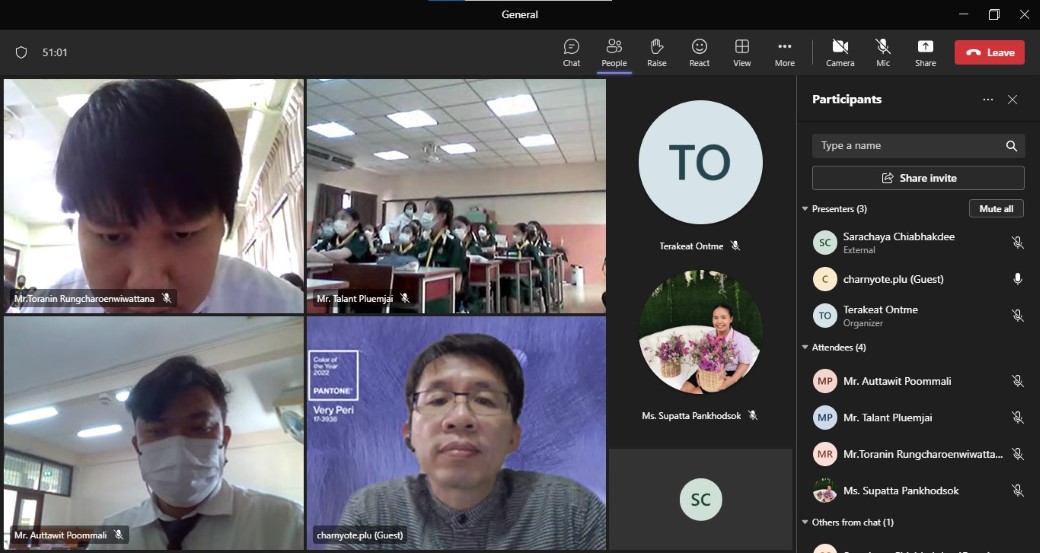Click the Type a name search field
This screenshot has height=553, width=1040.
[x=908, y=146]
